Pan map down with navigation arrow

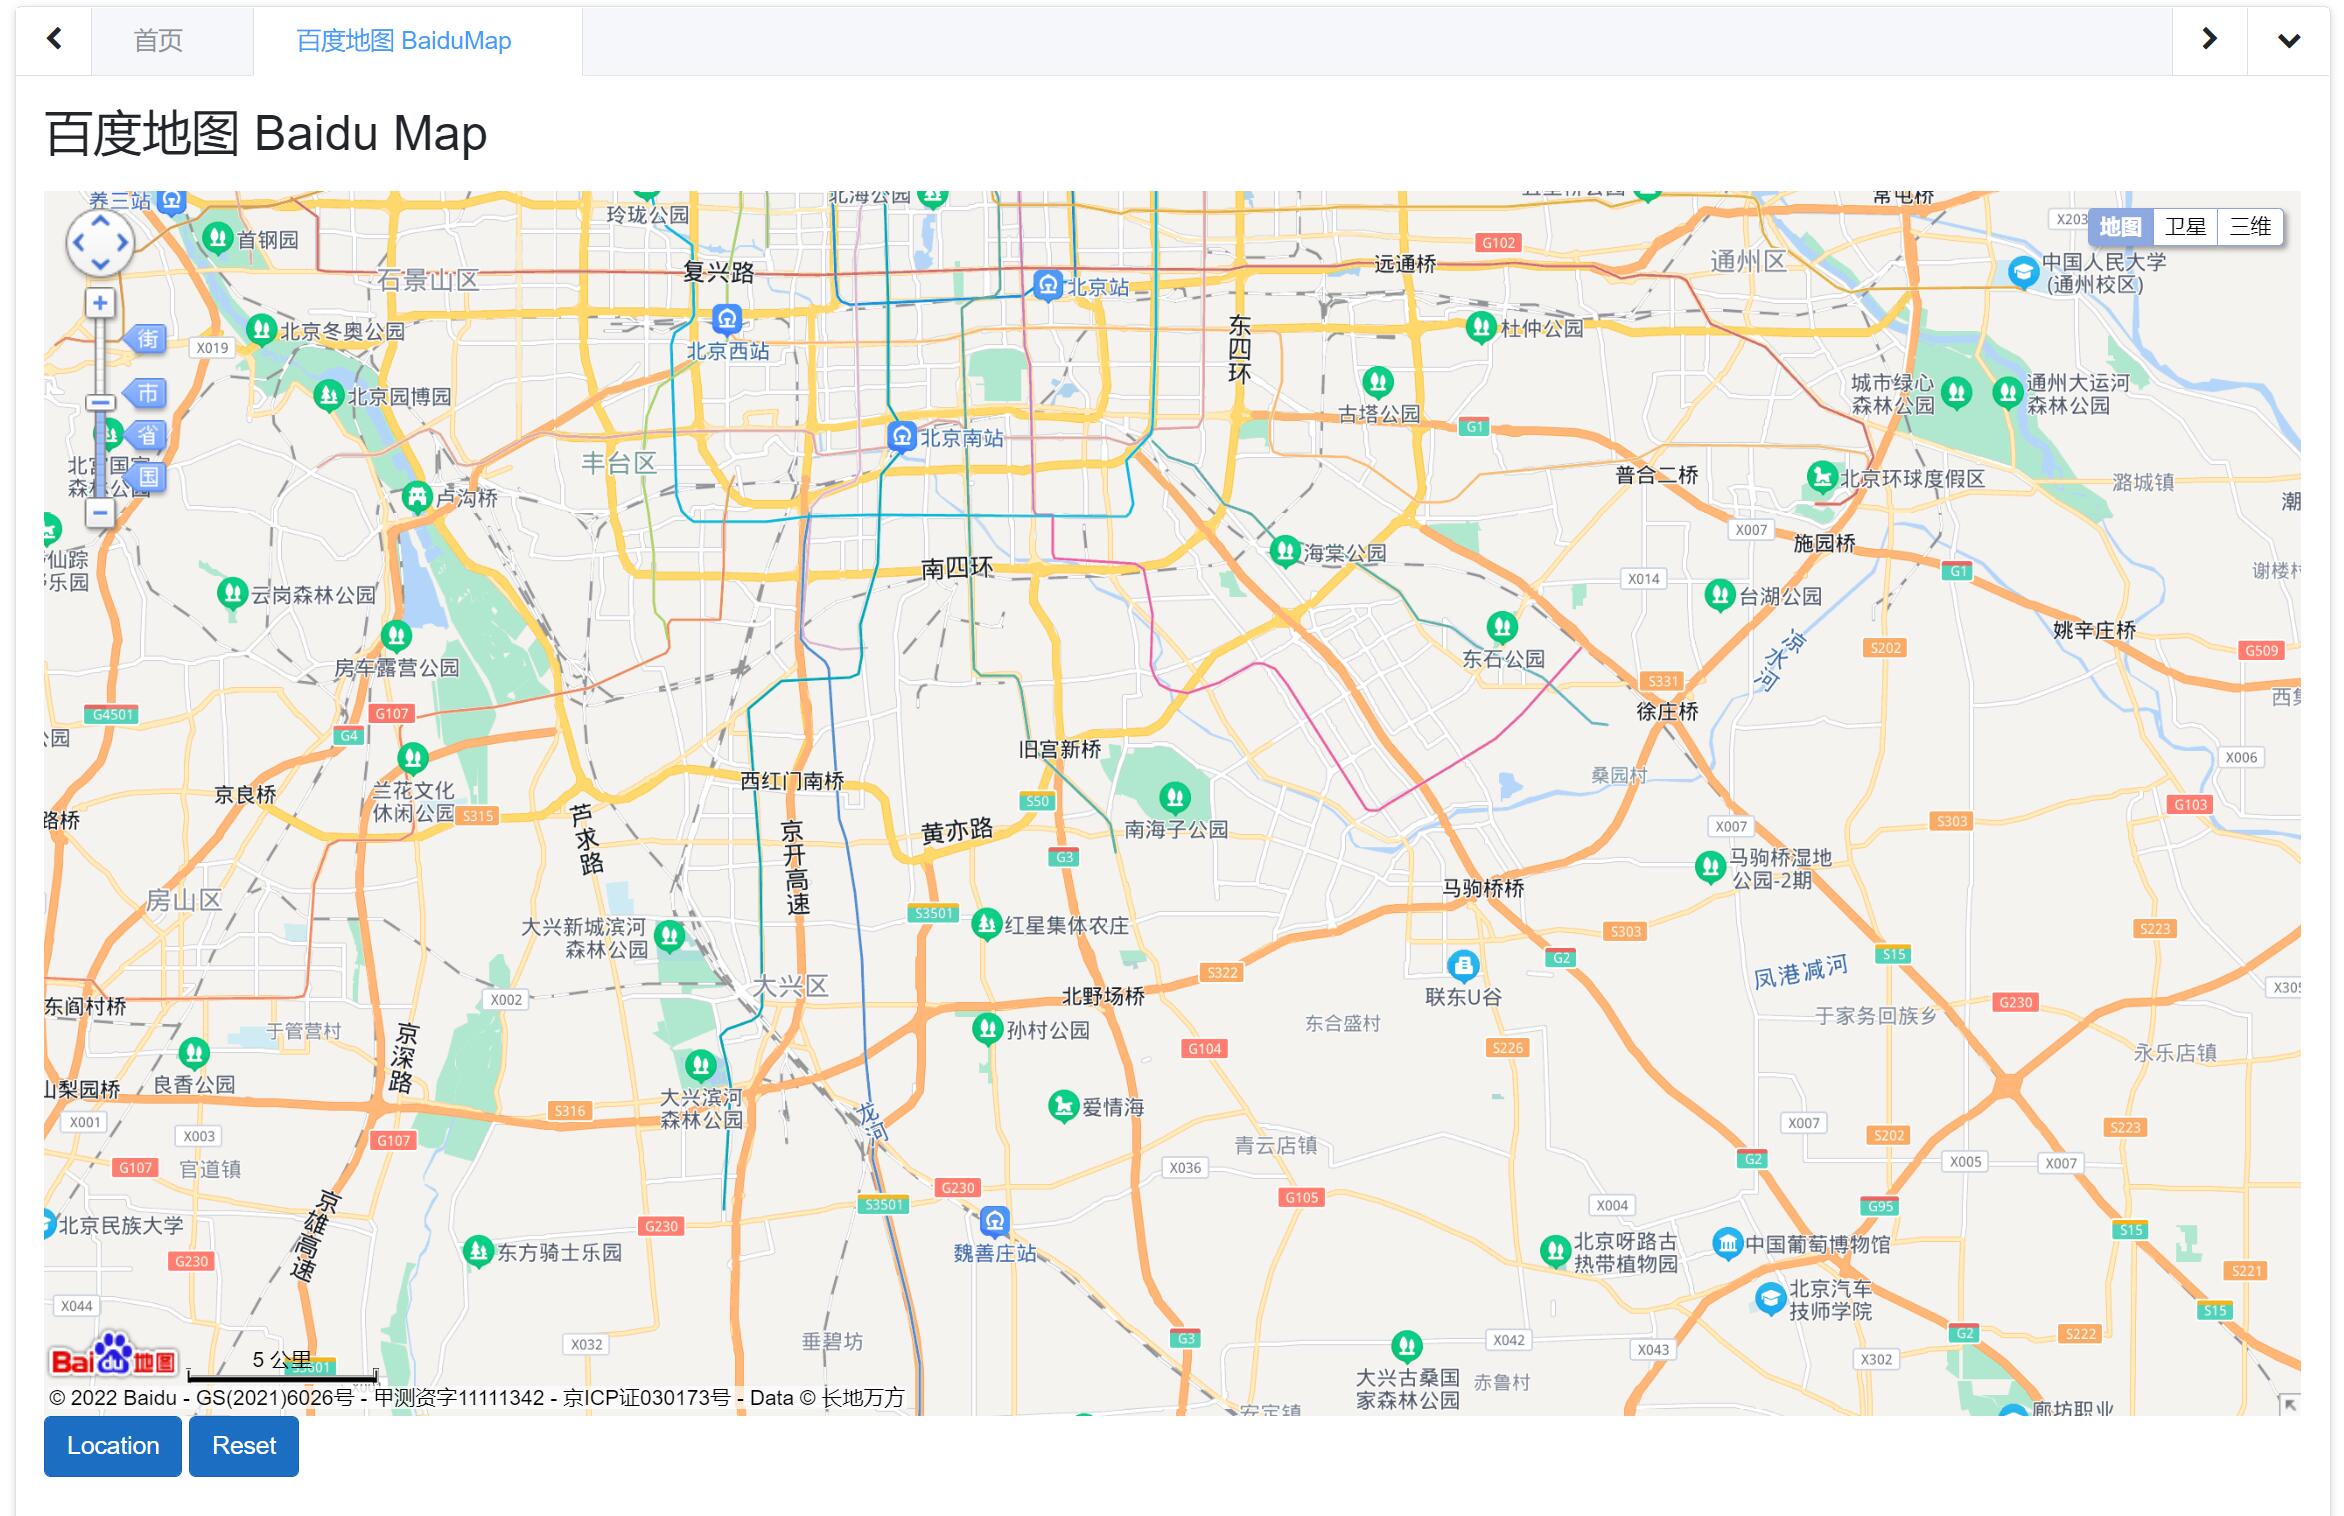coord(100,264)
